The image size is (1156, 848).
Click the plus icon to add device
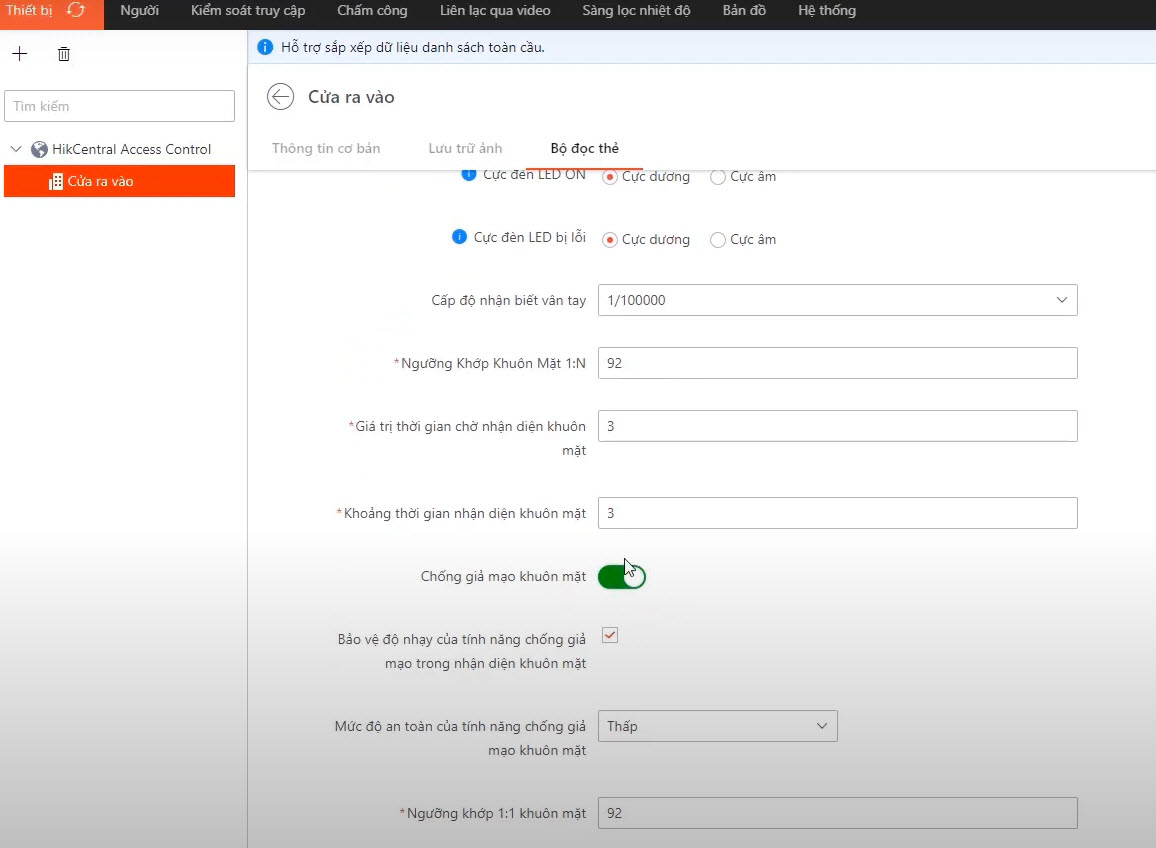pyautogui.click(x=19, y=54)
